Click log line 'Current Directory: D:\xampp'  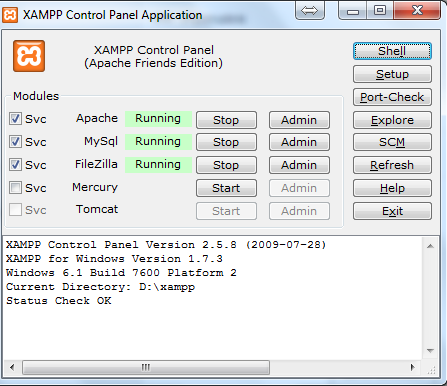tap(100, 287)
